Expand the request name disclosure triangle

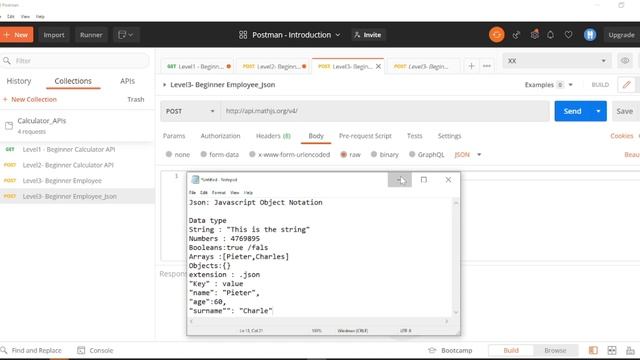click(x=164, y=85)
